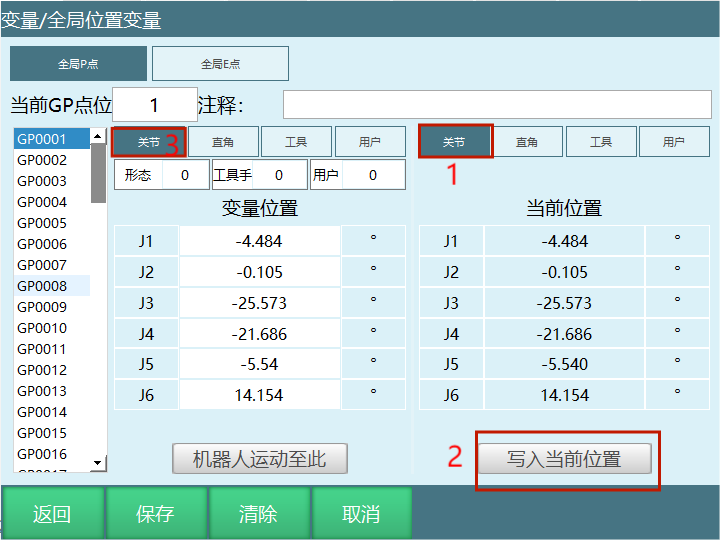Click the 当前GP点位 number field
Image resolution: width=720 pixels, height=540 pixels.
pos(155,105)
